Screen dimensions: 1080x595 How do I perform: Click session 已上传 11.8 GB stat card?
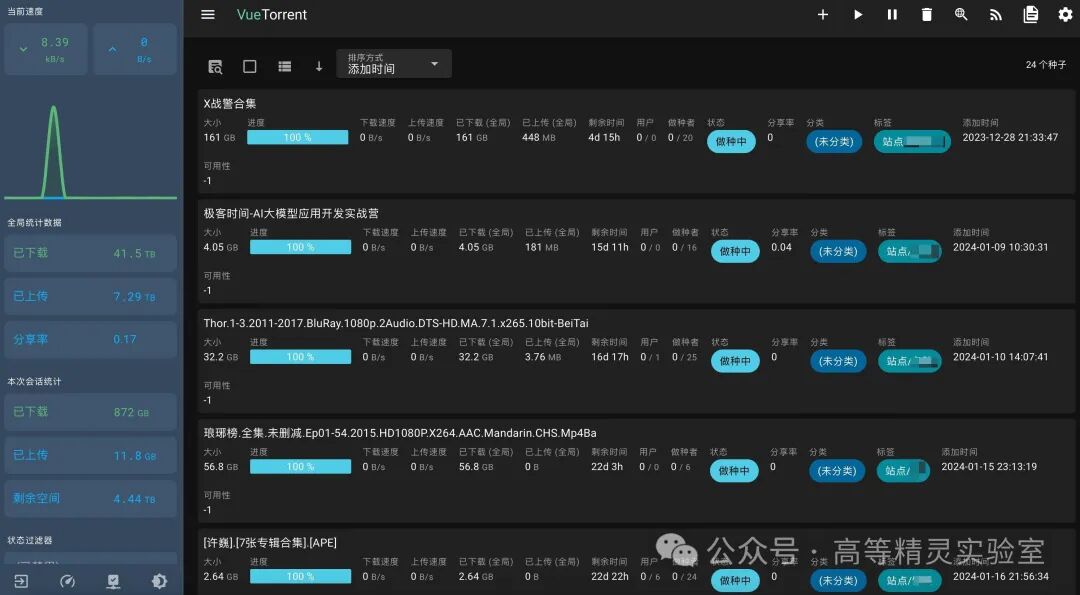tap(90, 455)
